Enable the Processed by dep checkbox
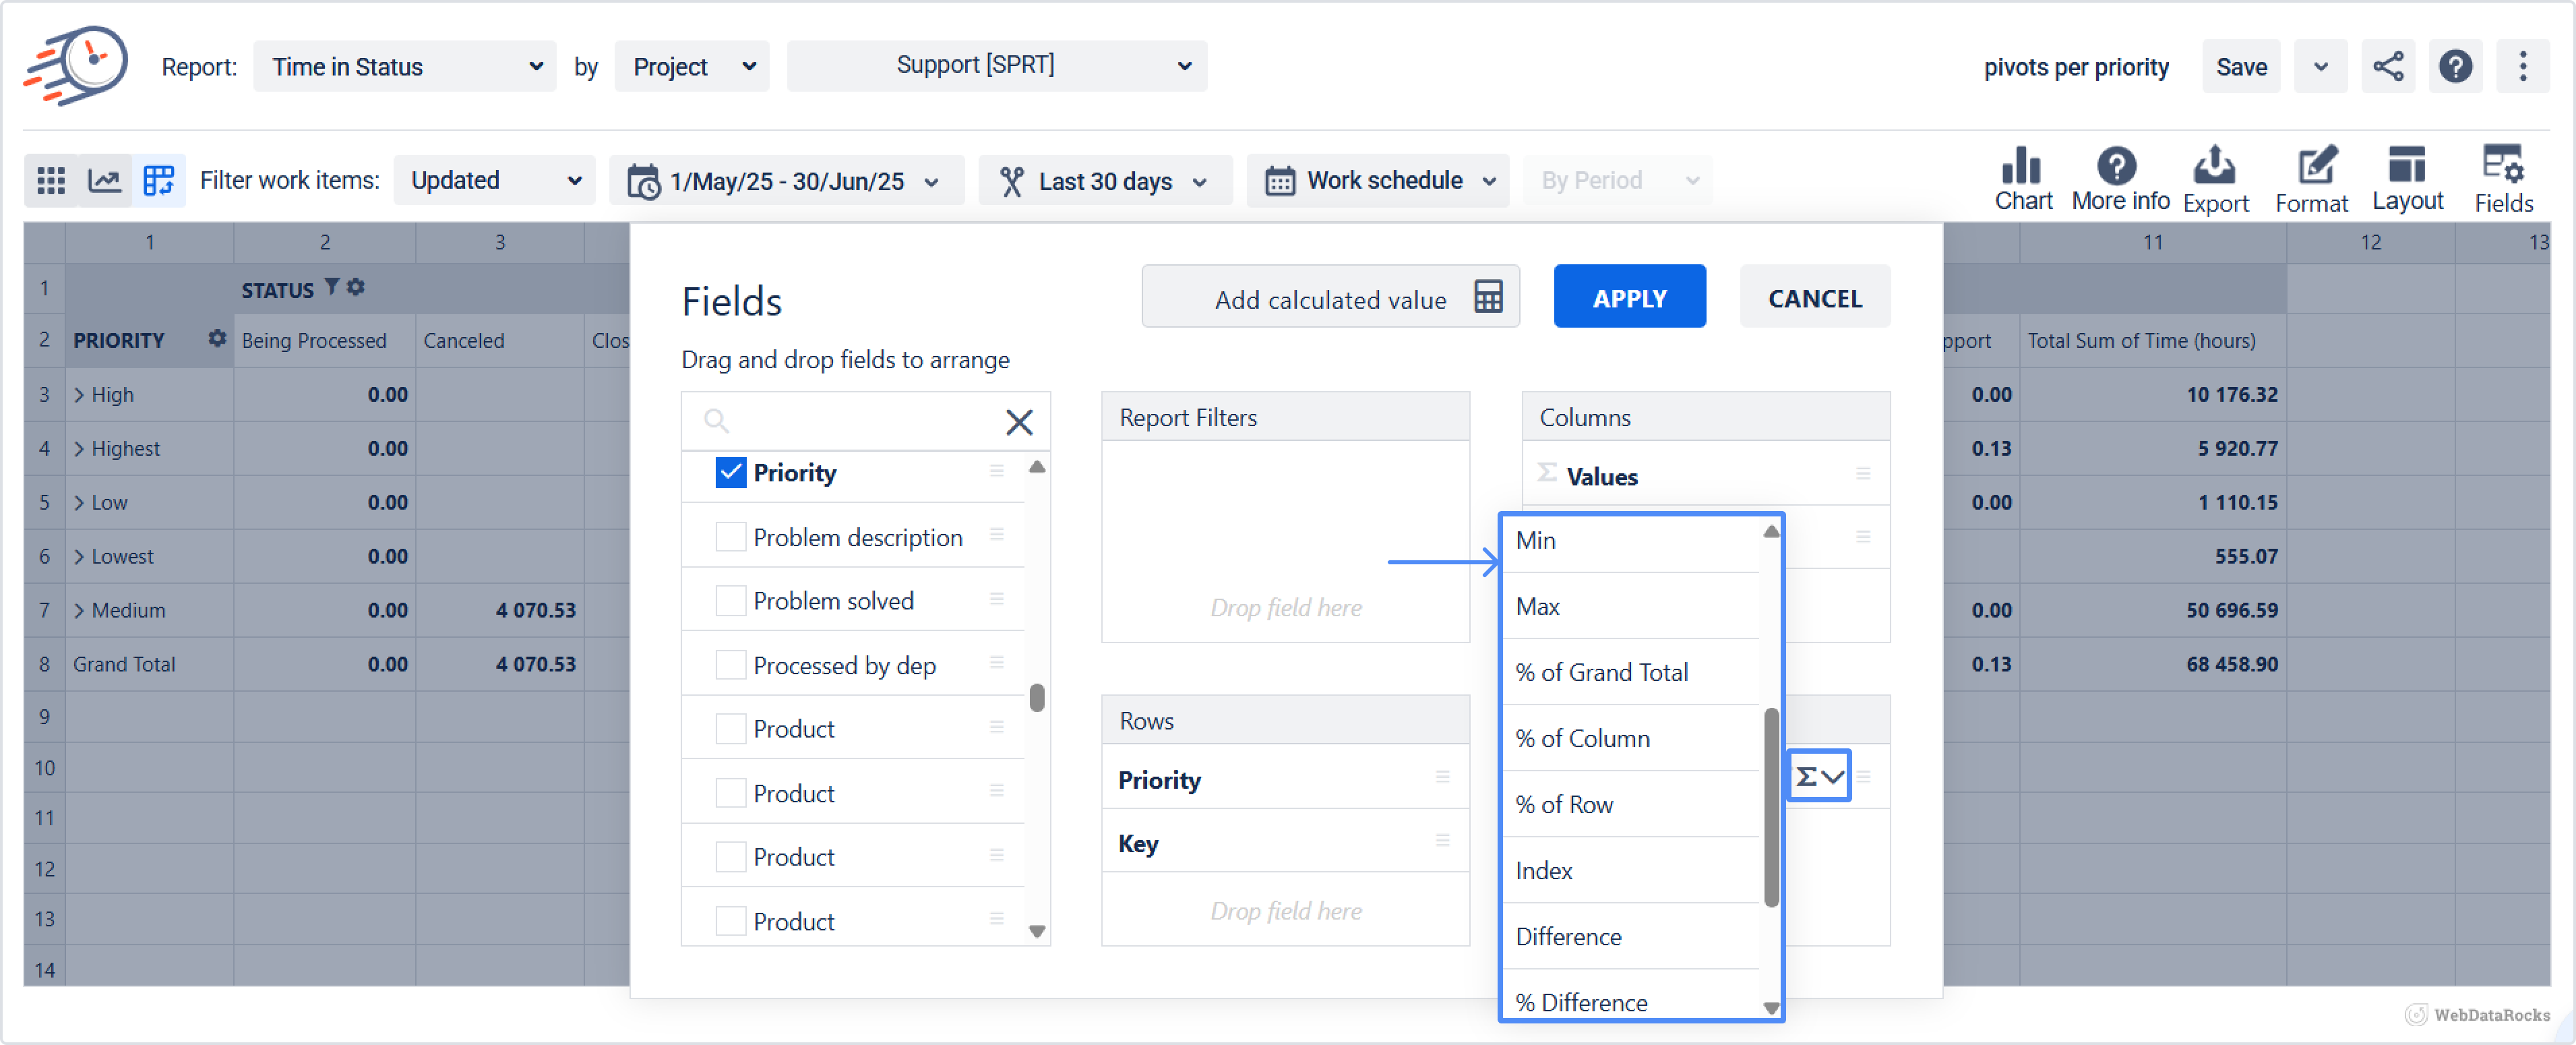2576x1045 pixels. tap(730, 665)
